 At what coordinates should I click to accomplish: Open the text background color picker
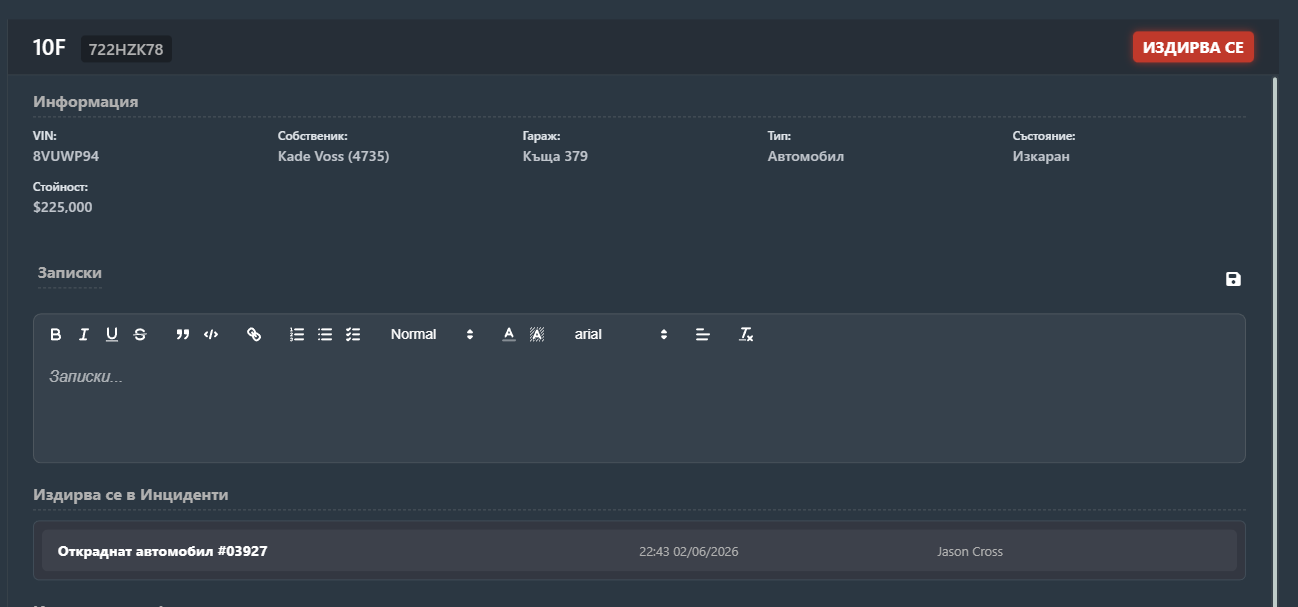[537, 335]
